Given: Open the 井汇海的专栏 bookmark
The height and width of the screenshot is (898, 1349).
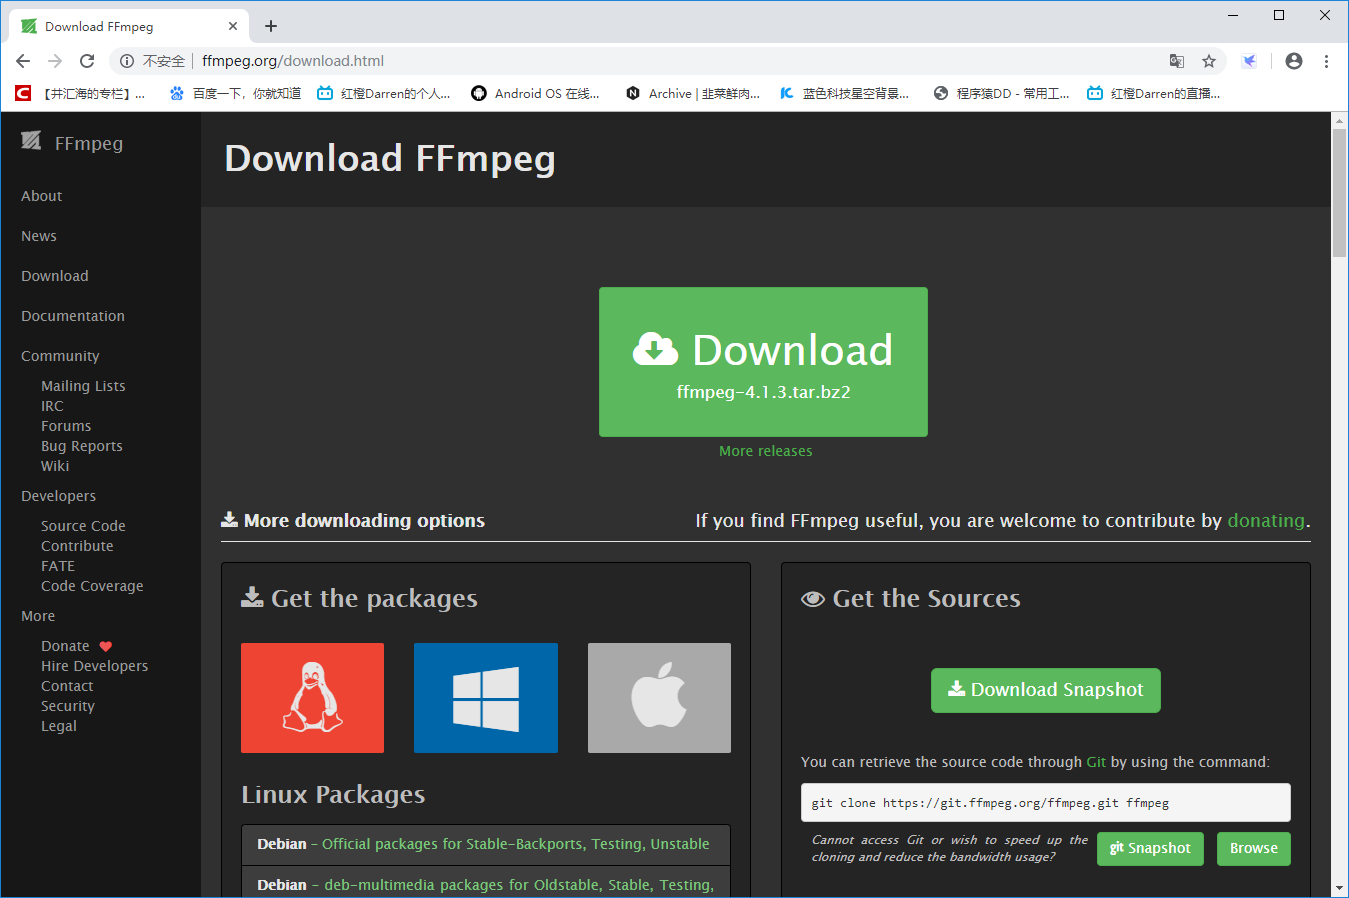Looking at the screenshot, I should click(x=80, y=93).
